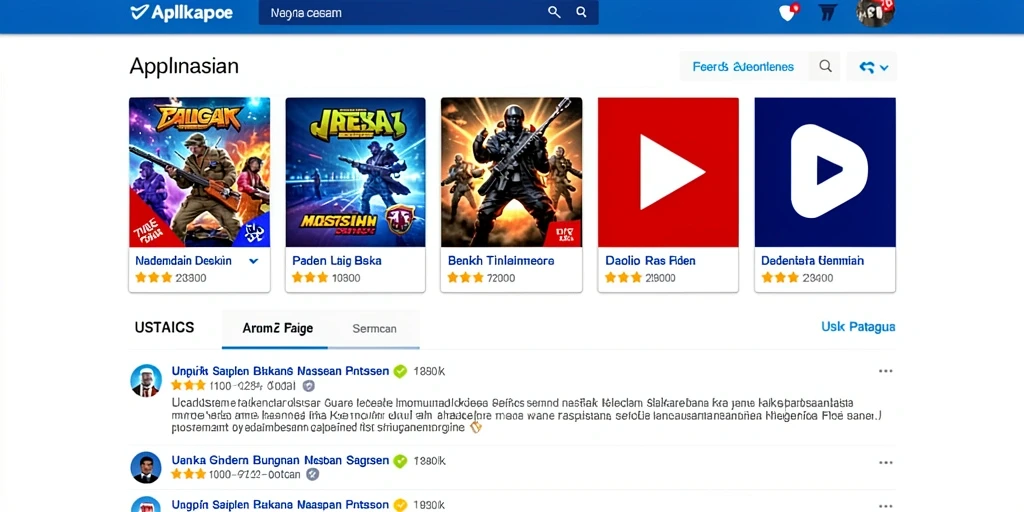Click avatar of Unpirkt Saiplen Bkkans reviewer
This screenshot has height=512, width=1024.
(x=146, y=380)
